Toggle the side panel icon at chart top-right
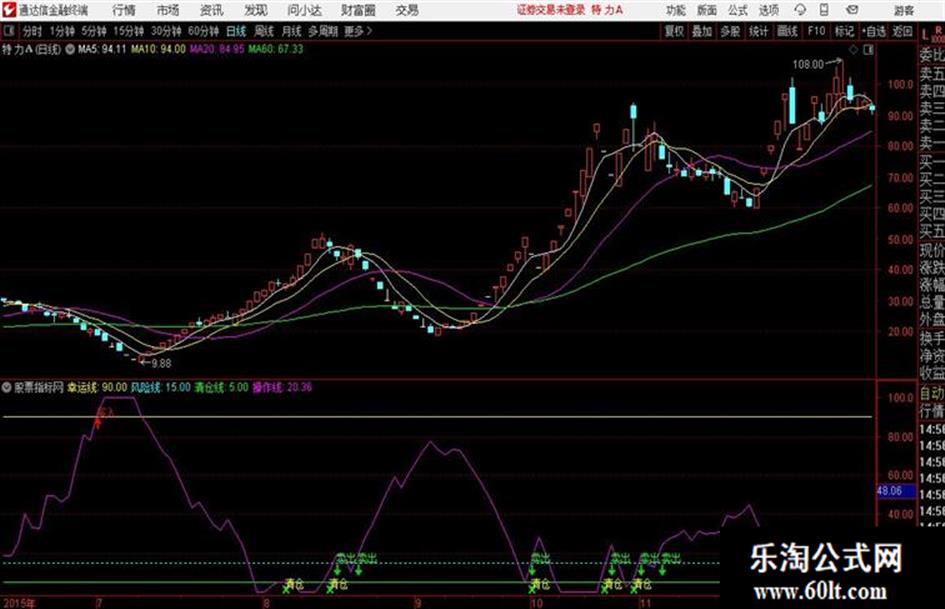945x609 pixels. (868, 50)
